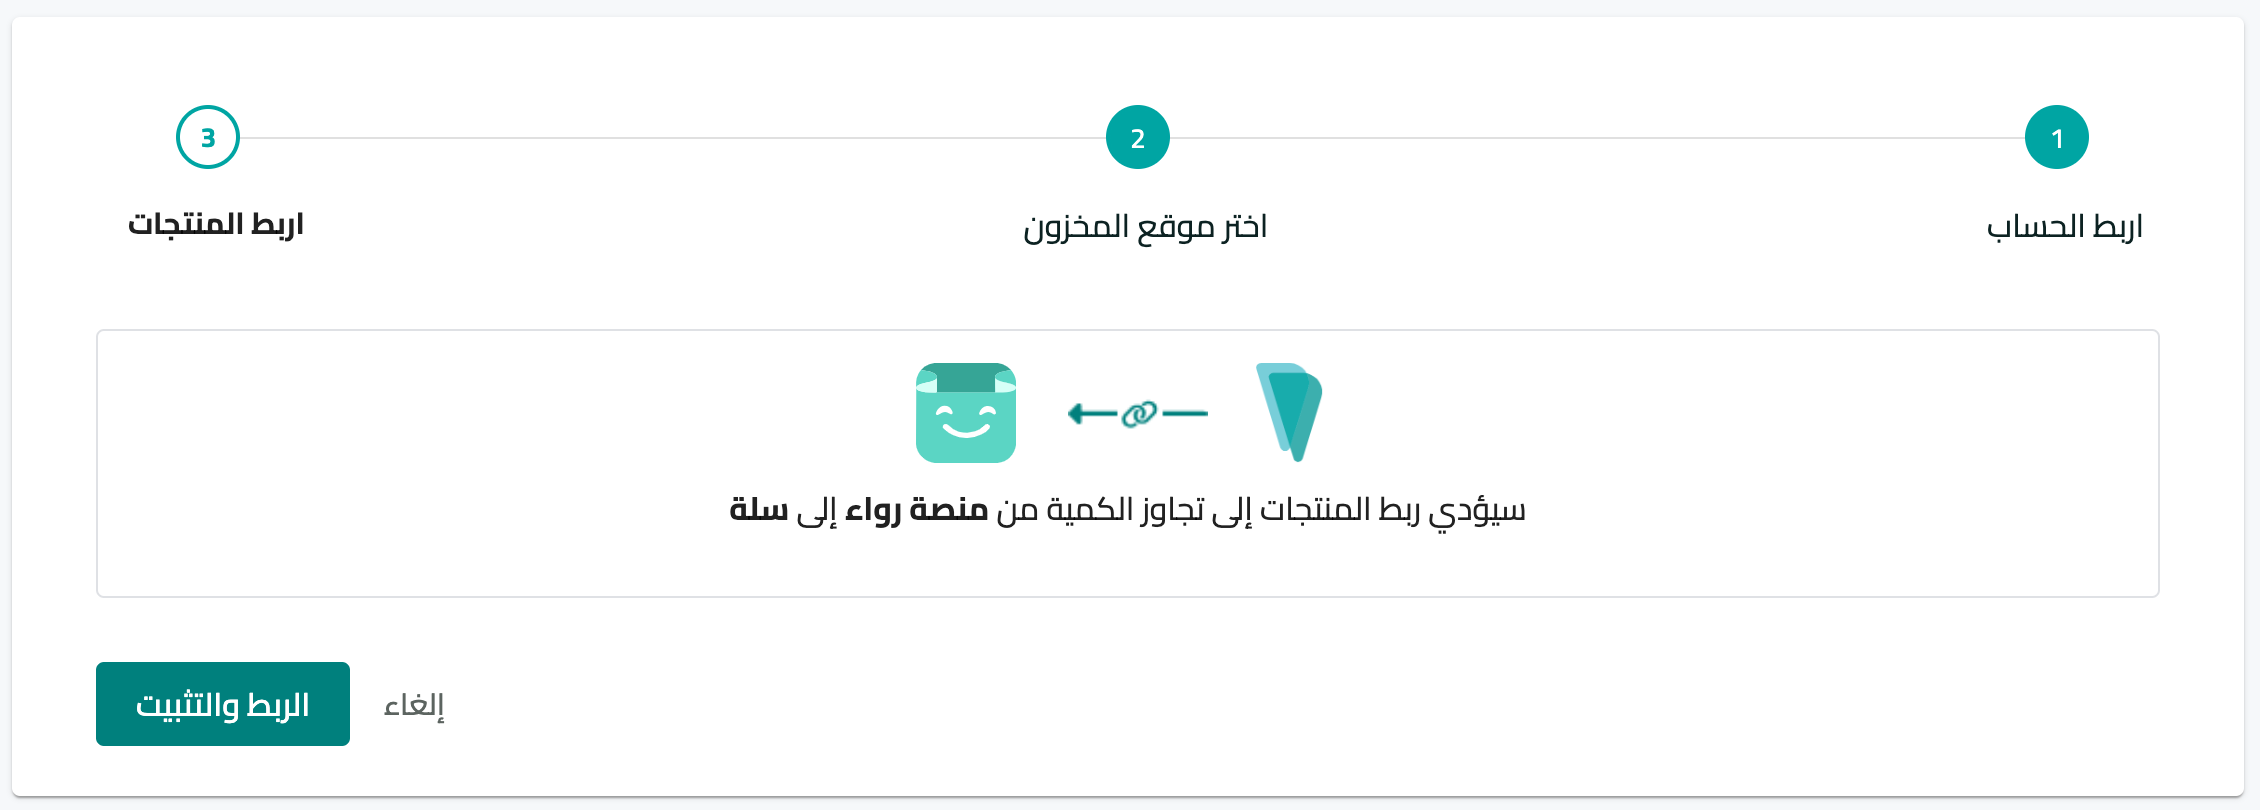This screenshot has width=2260, height=810.
Task: Open the 'اربط الحساب' step label
Action: 2064,226
